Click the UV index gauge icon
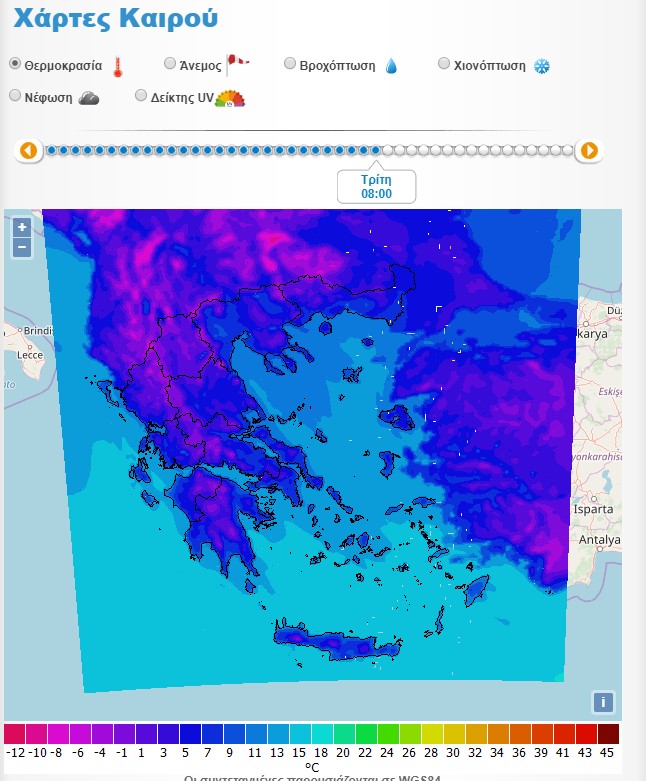The width and height of the screenshot is (646, 781). 230,99
